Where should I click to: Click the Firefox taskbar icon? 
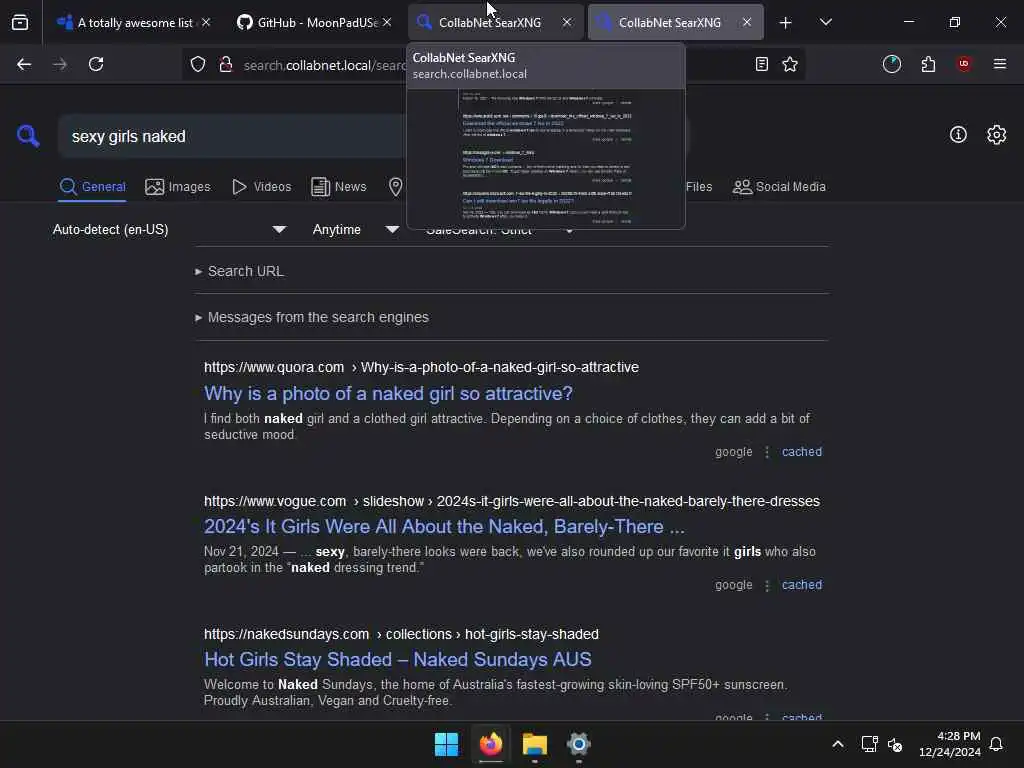[x=491, y=744]
